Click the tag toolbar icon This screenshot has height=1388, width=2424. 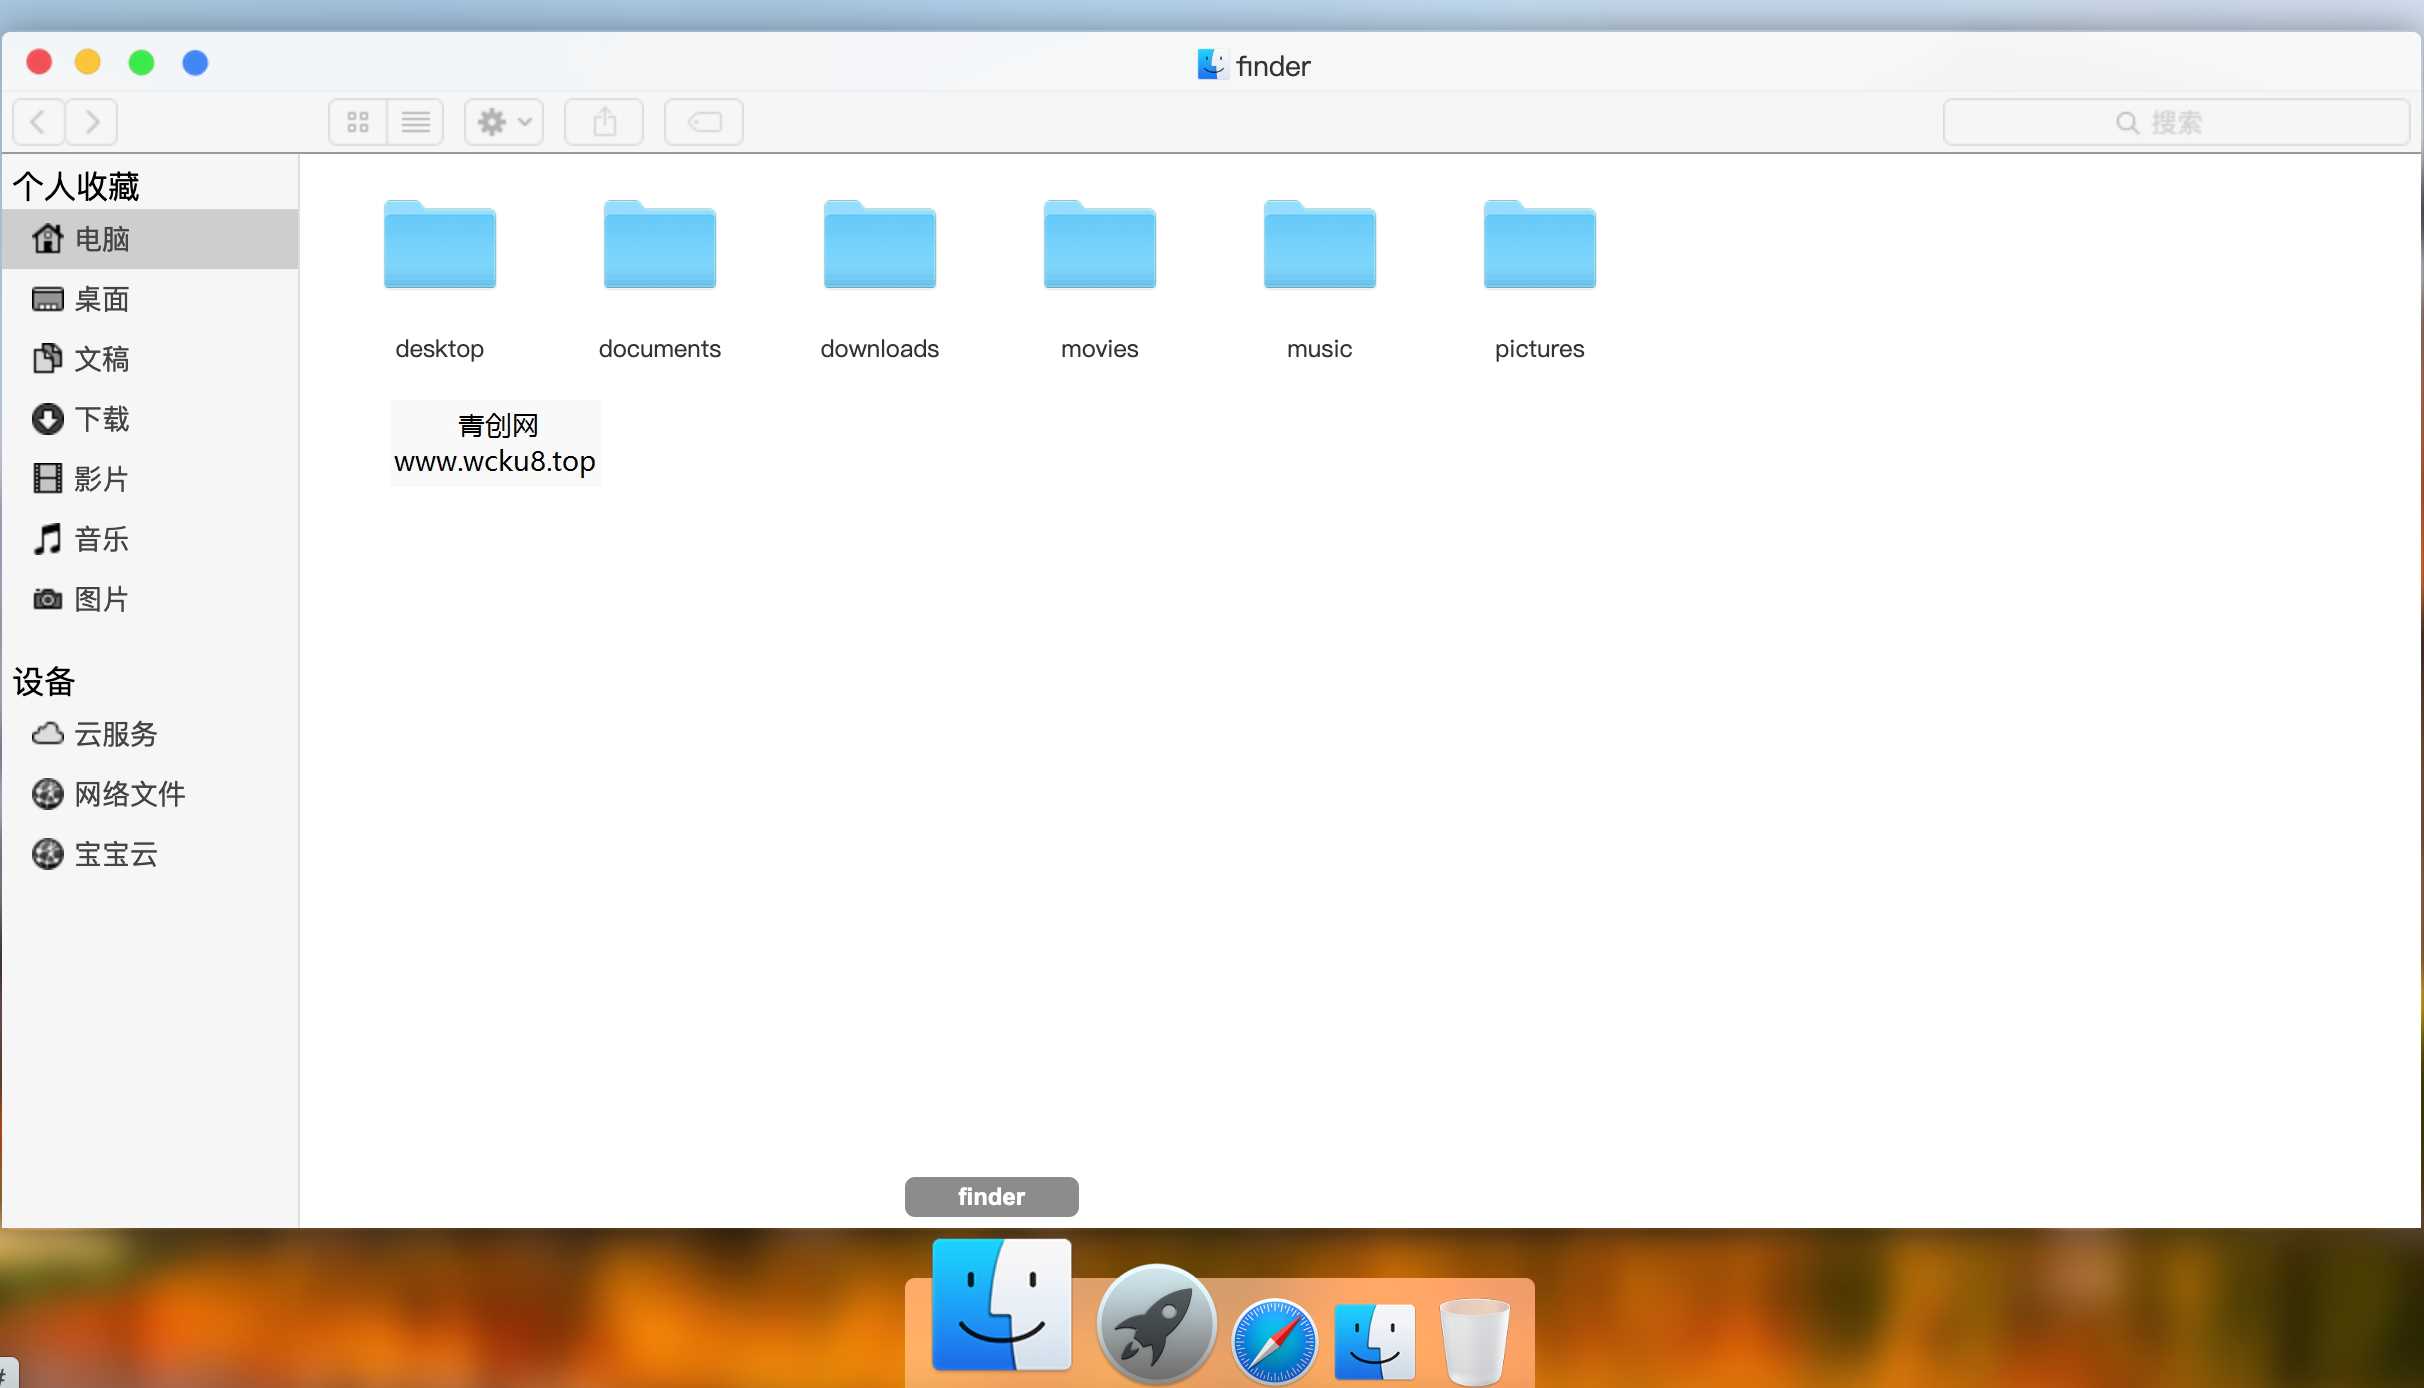click(x=704, y=122)
